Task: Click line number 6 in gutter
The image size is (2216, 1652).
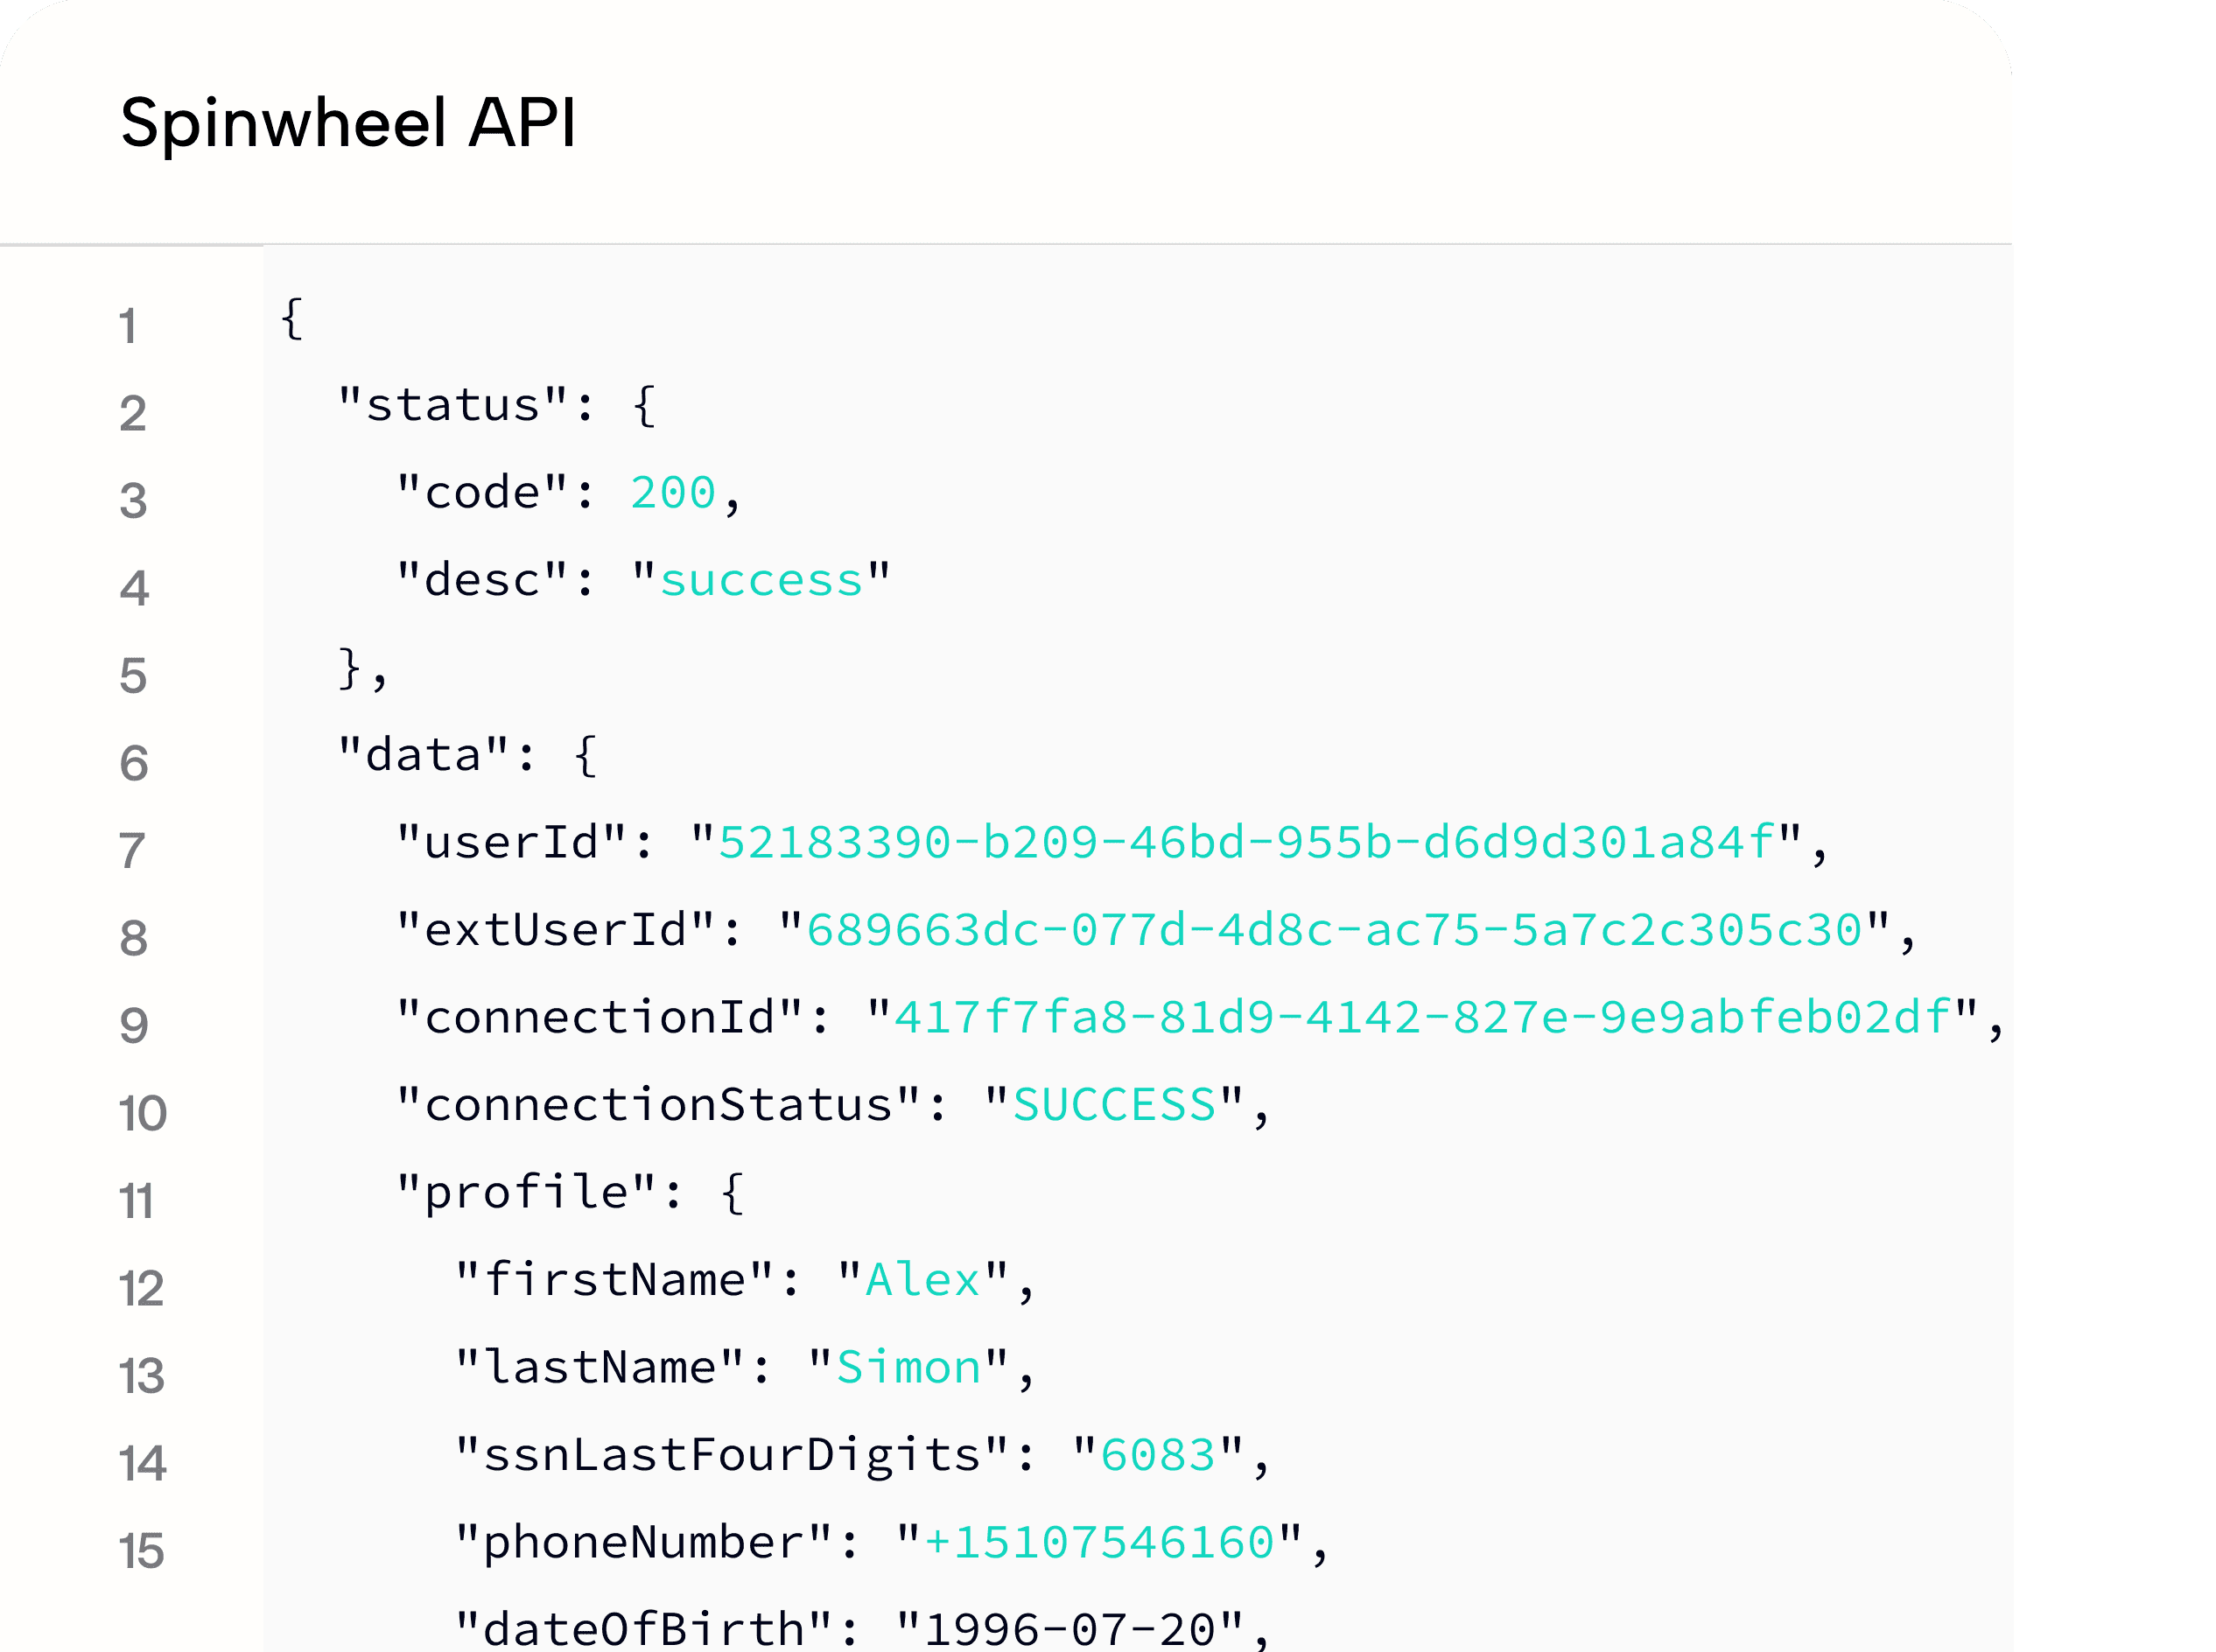Action: tap(134, 764)
